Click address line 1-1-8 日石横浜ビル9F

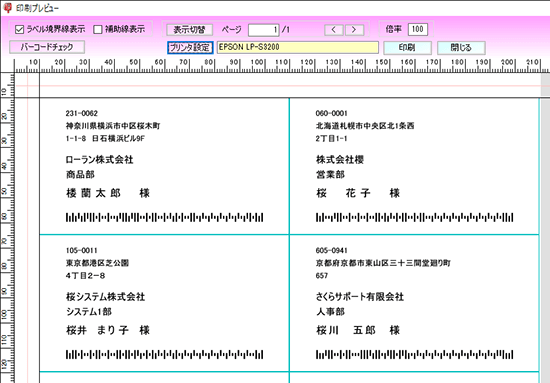click(105, 139)
